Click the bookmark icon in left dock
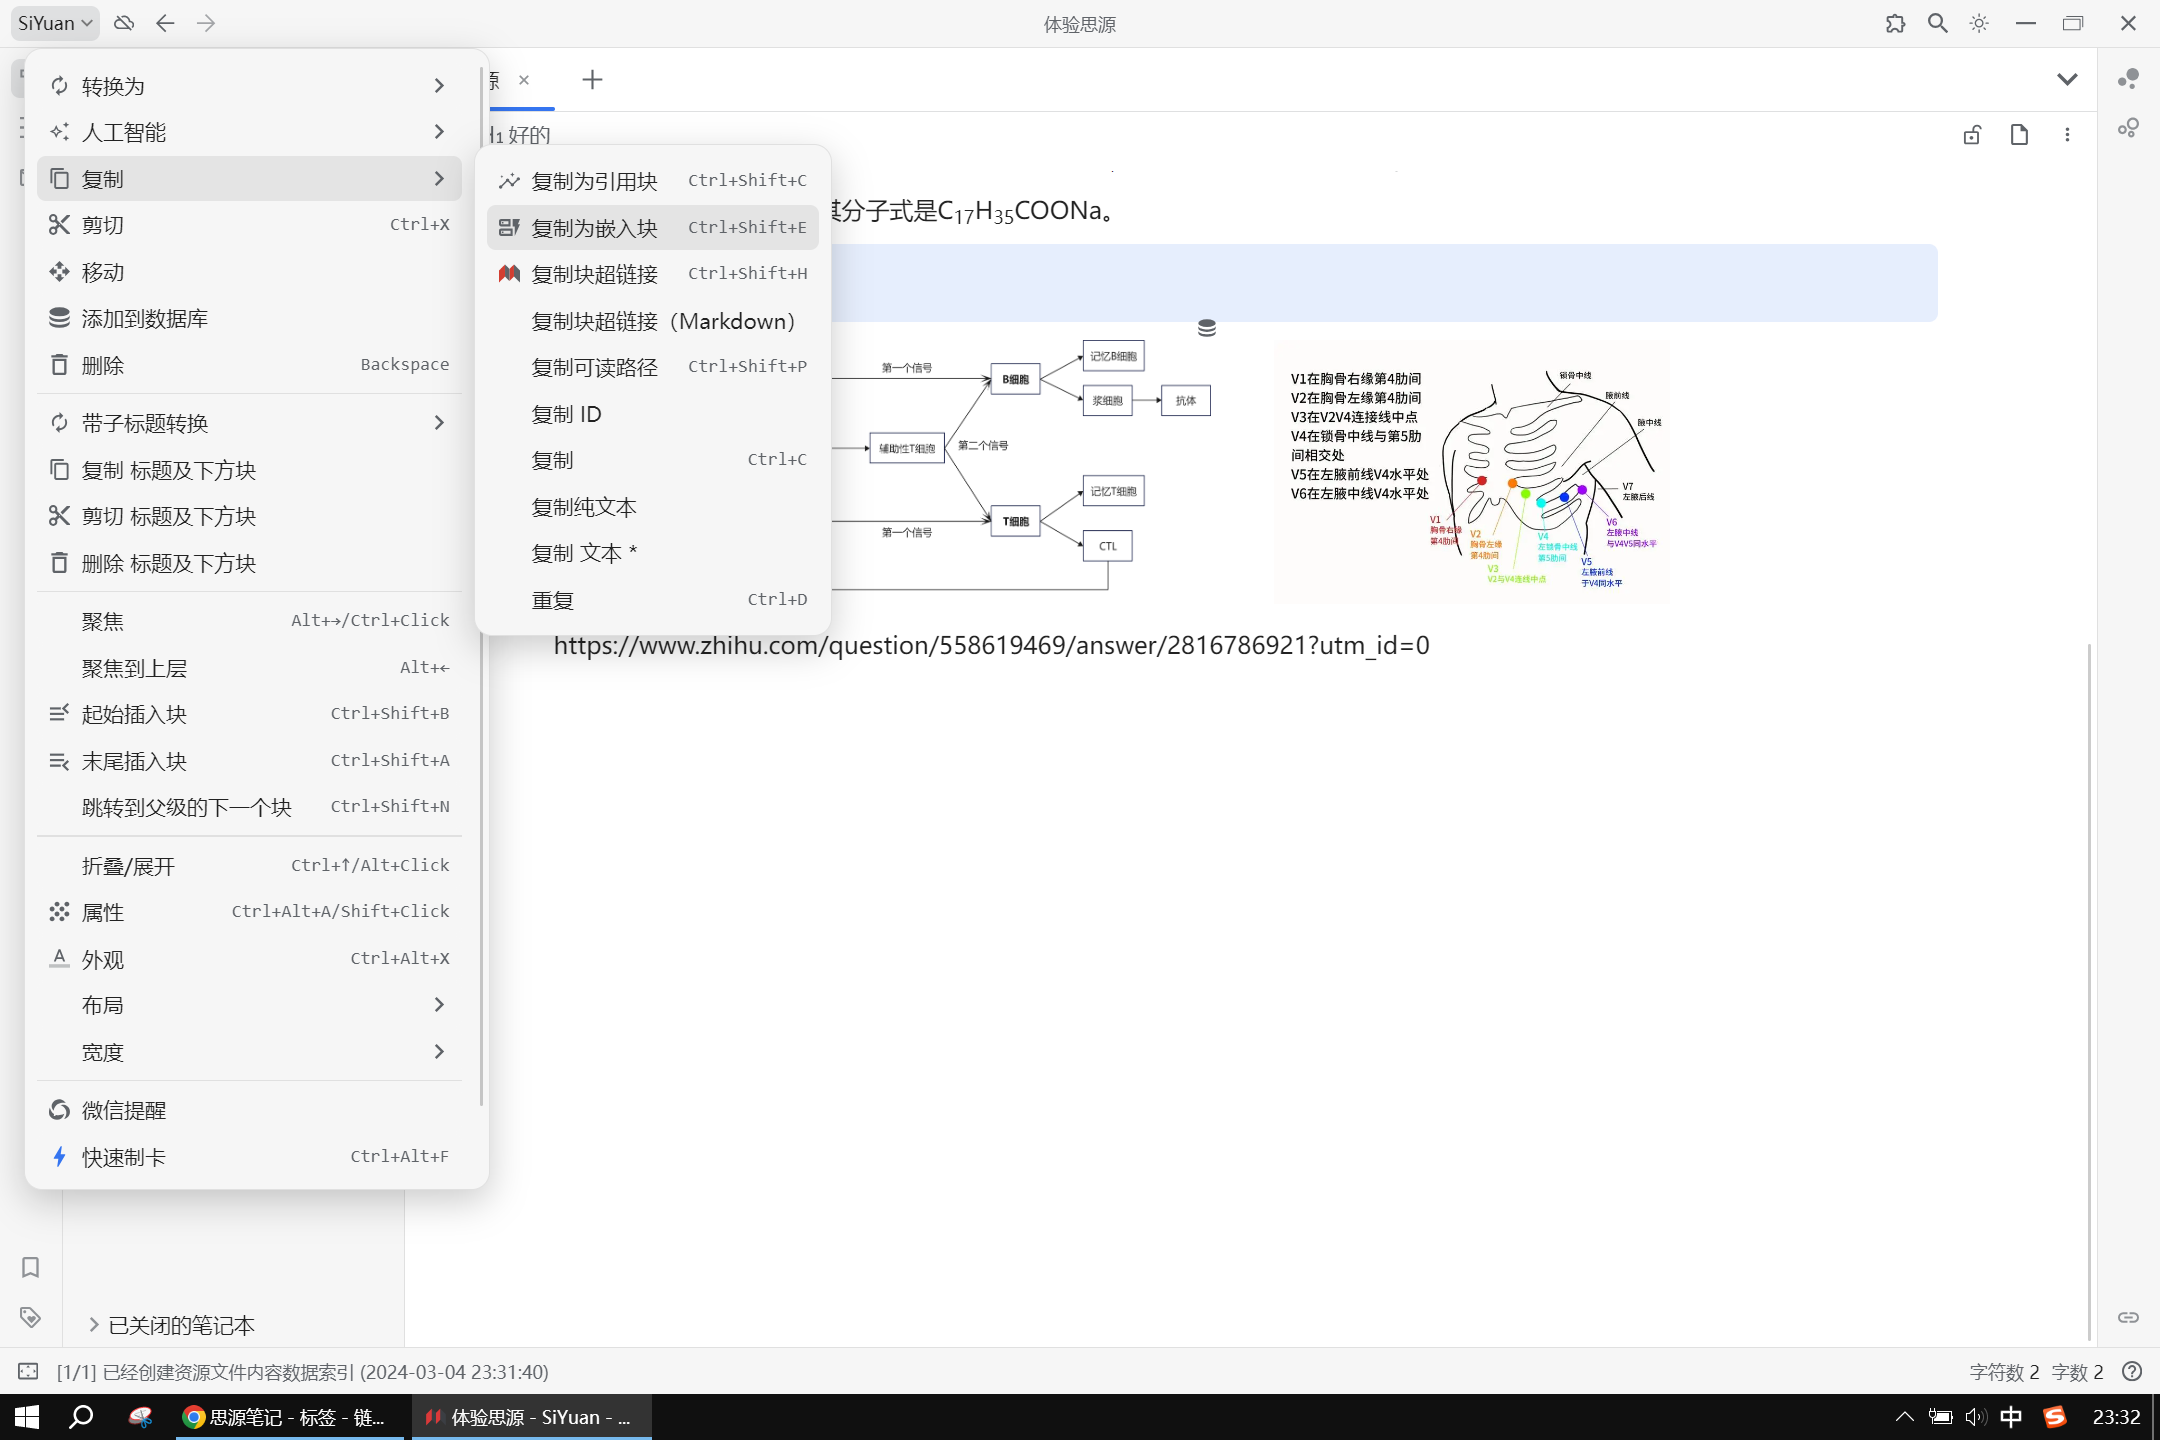 30,1267
